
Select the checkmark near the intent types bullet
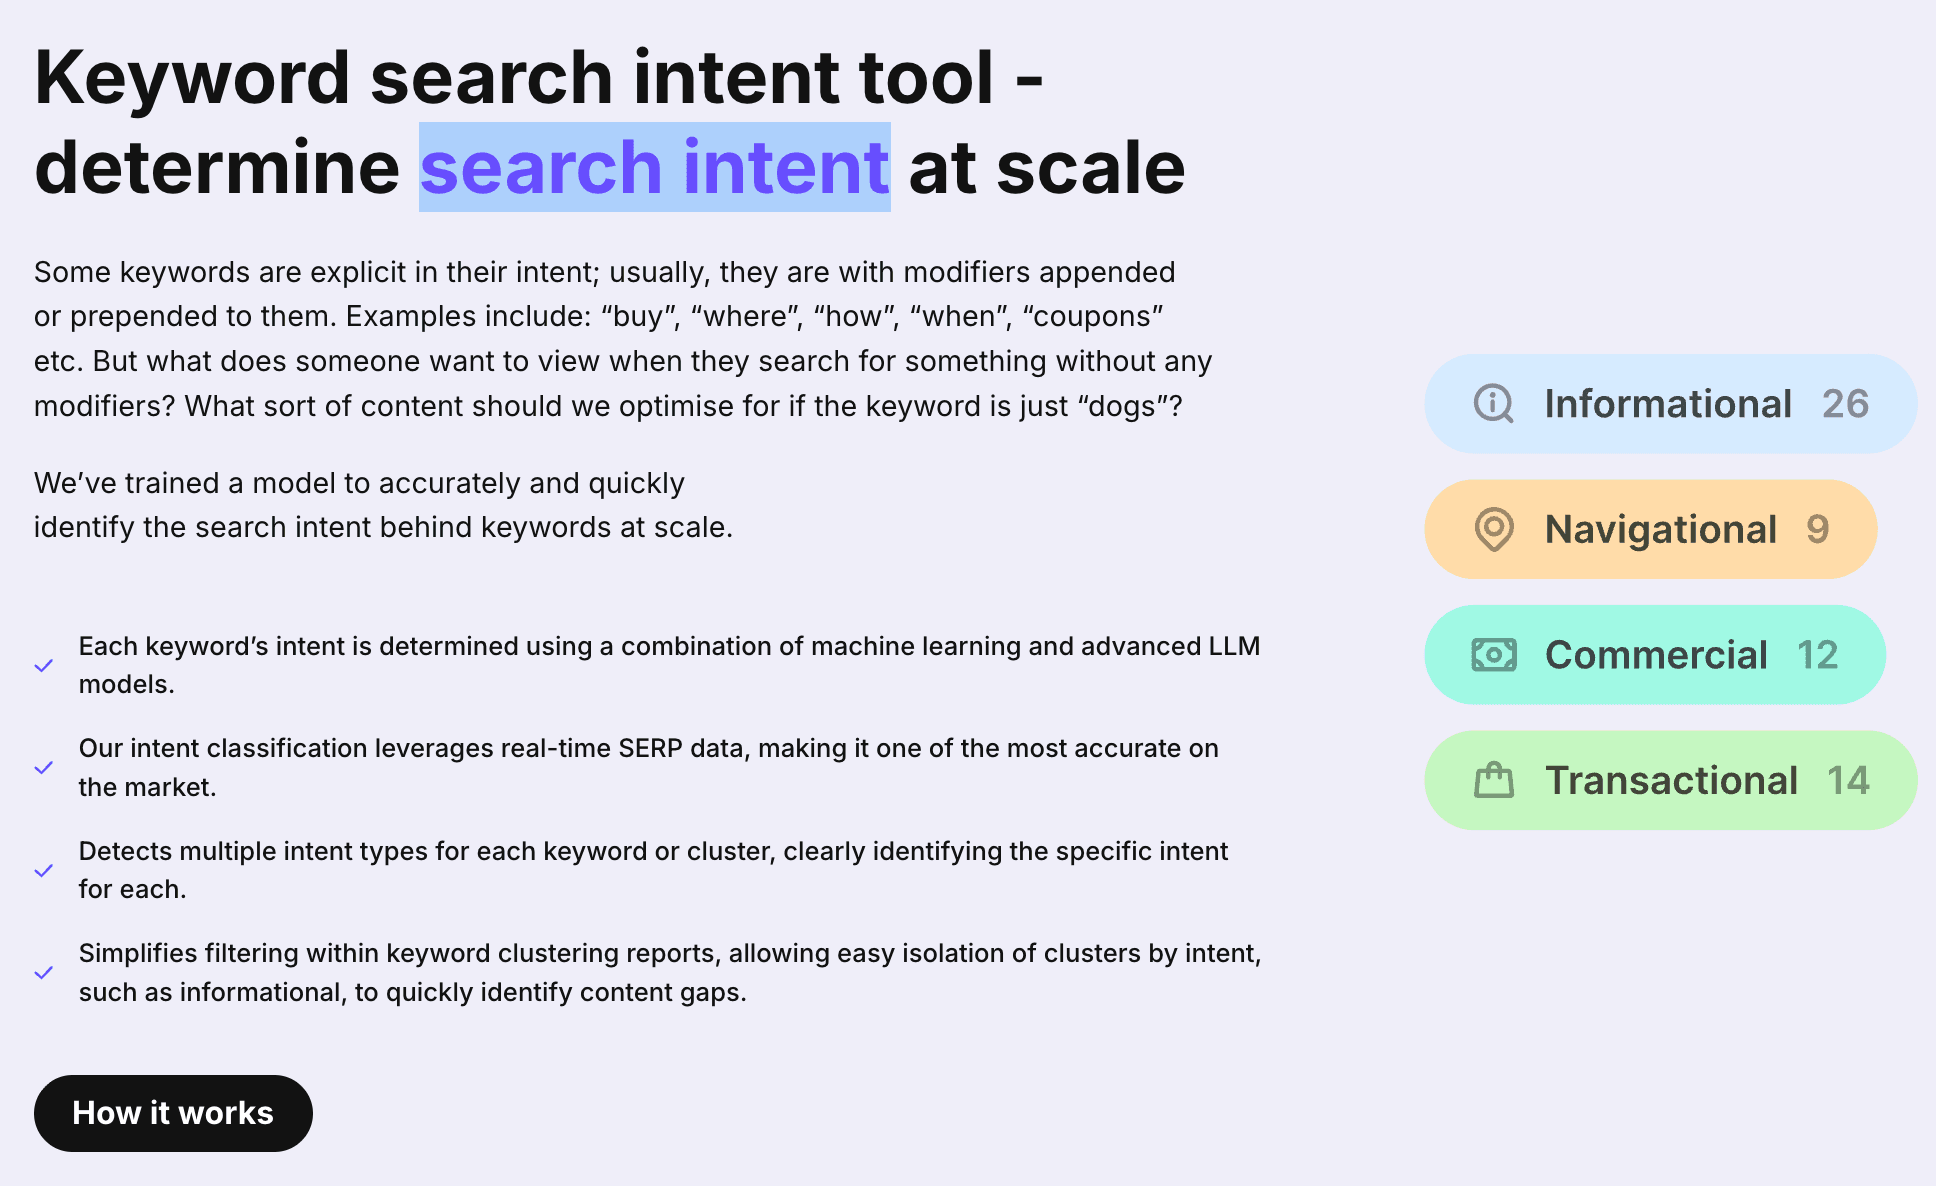[x=44, y=870]
